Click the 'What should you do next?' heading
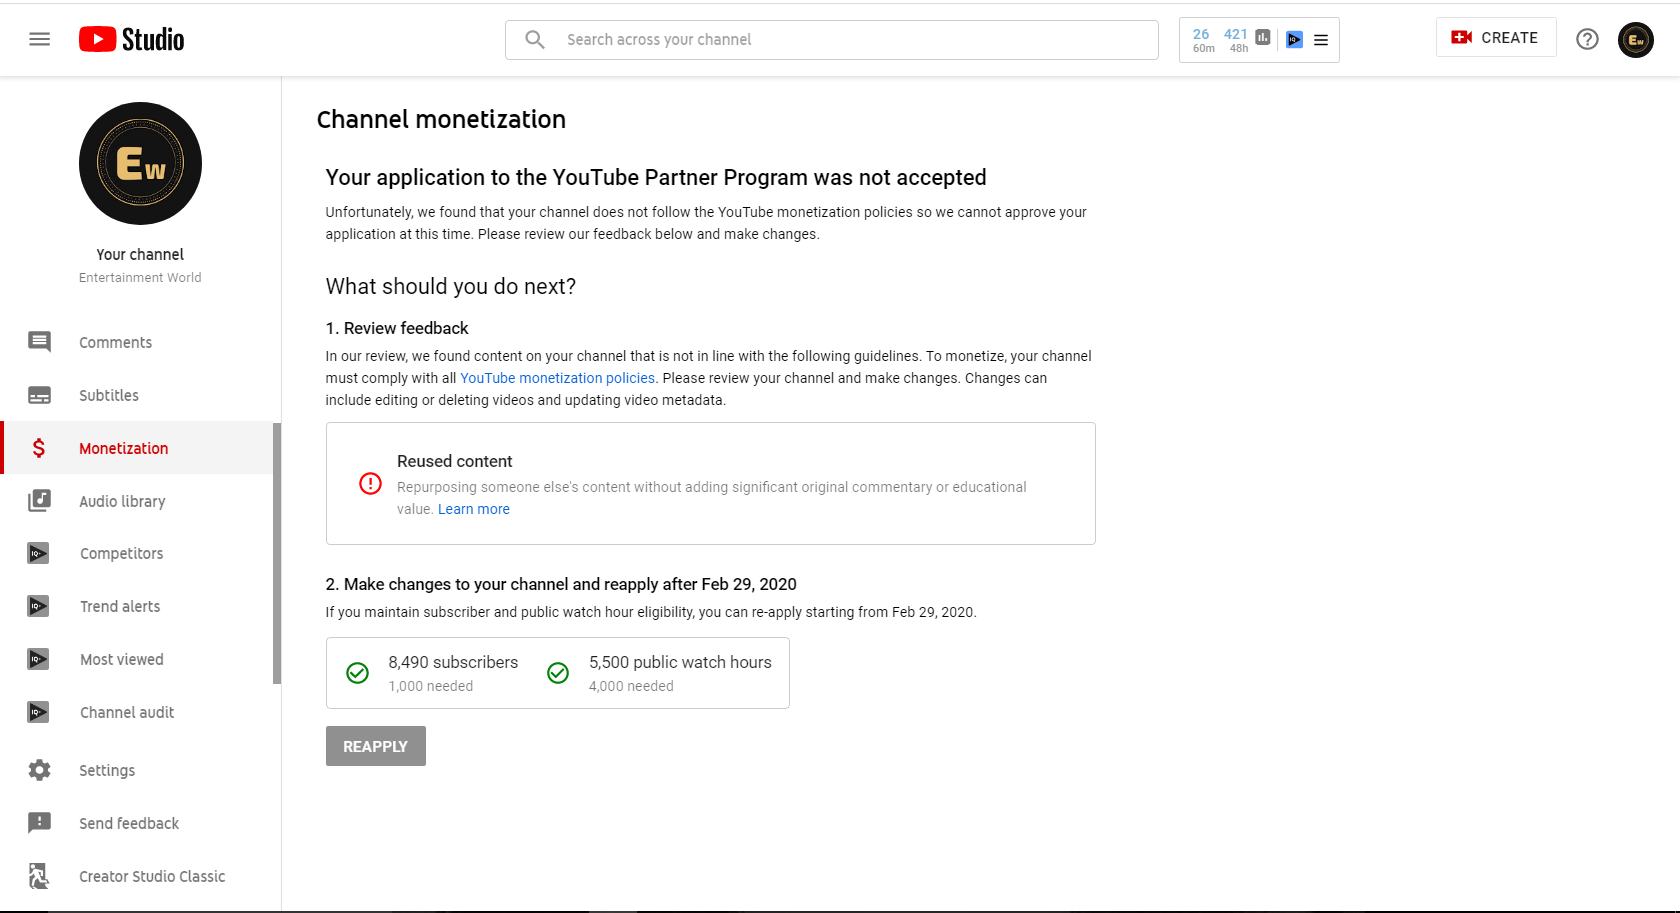This screenshot has height=913, width=1680. 451,286
